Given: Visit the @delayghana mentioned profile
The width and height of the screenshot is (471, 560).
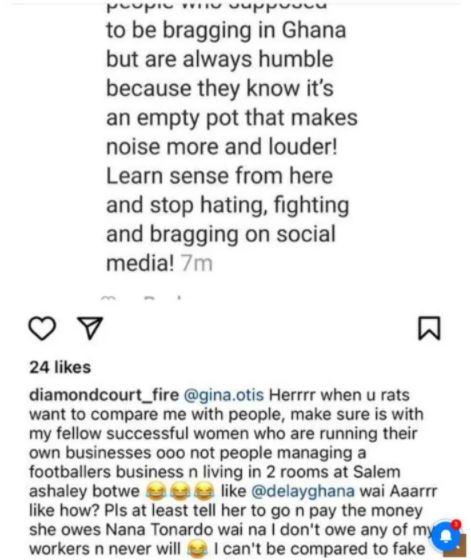Looking at the screenshot, I should point(303,491).
